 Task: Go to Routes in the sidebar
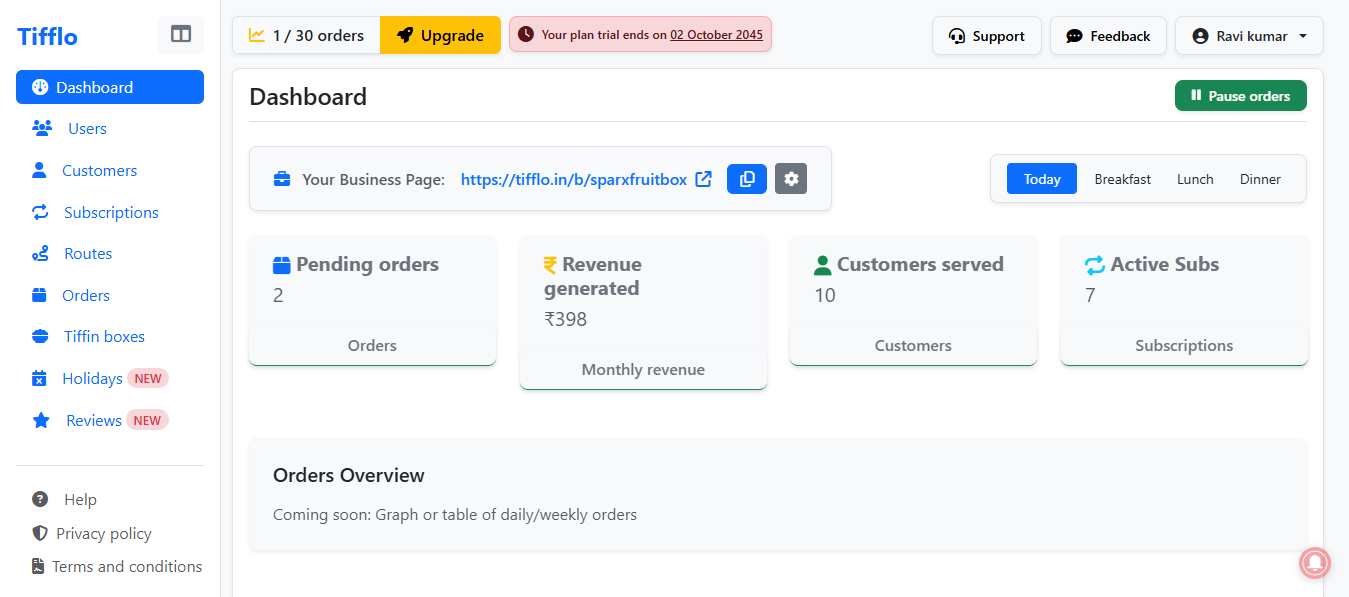[x=88, y=254]
